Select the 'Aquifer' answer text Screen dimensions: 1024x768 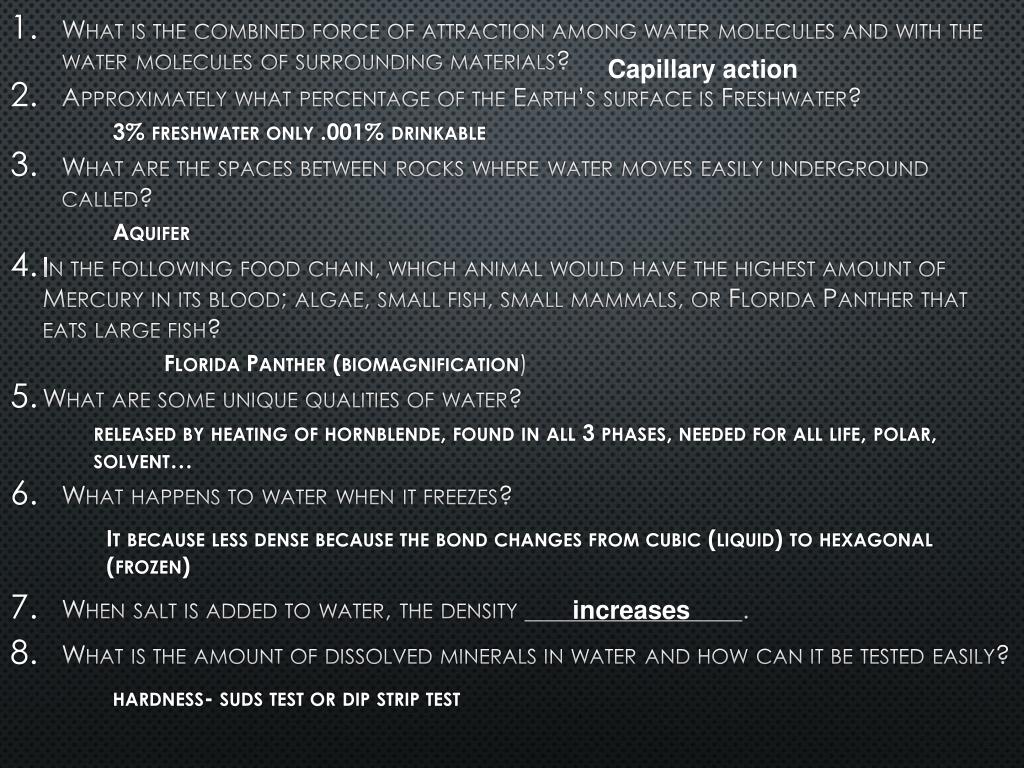(151, 232)
